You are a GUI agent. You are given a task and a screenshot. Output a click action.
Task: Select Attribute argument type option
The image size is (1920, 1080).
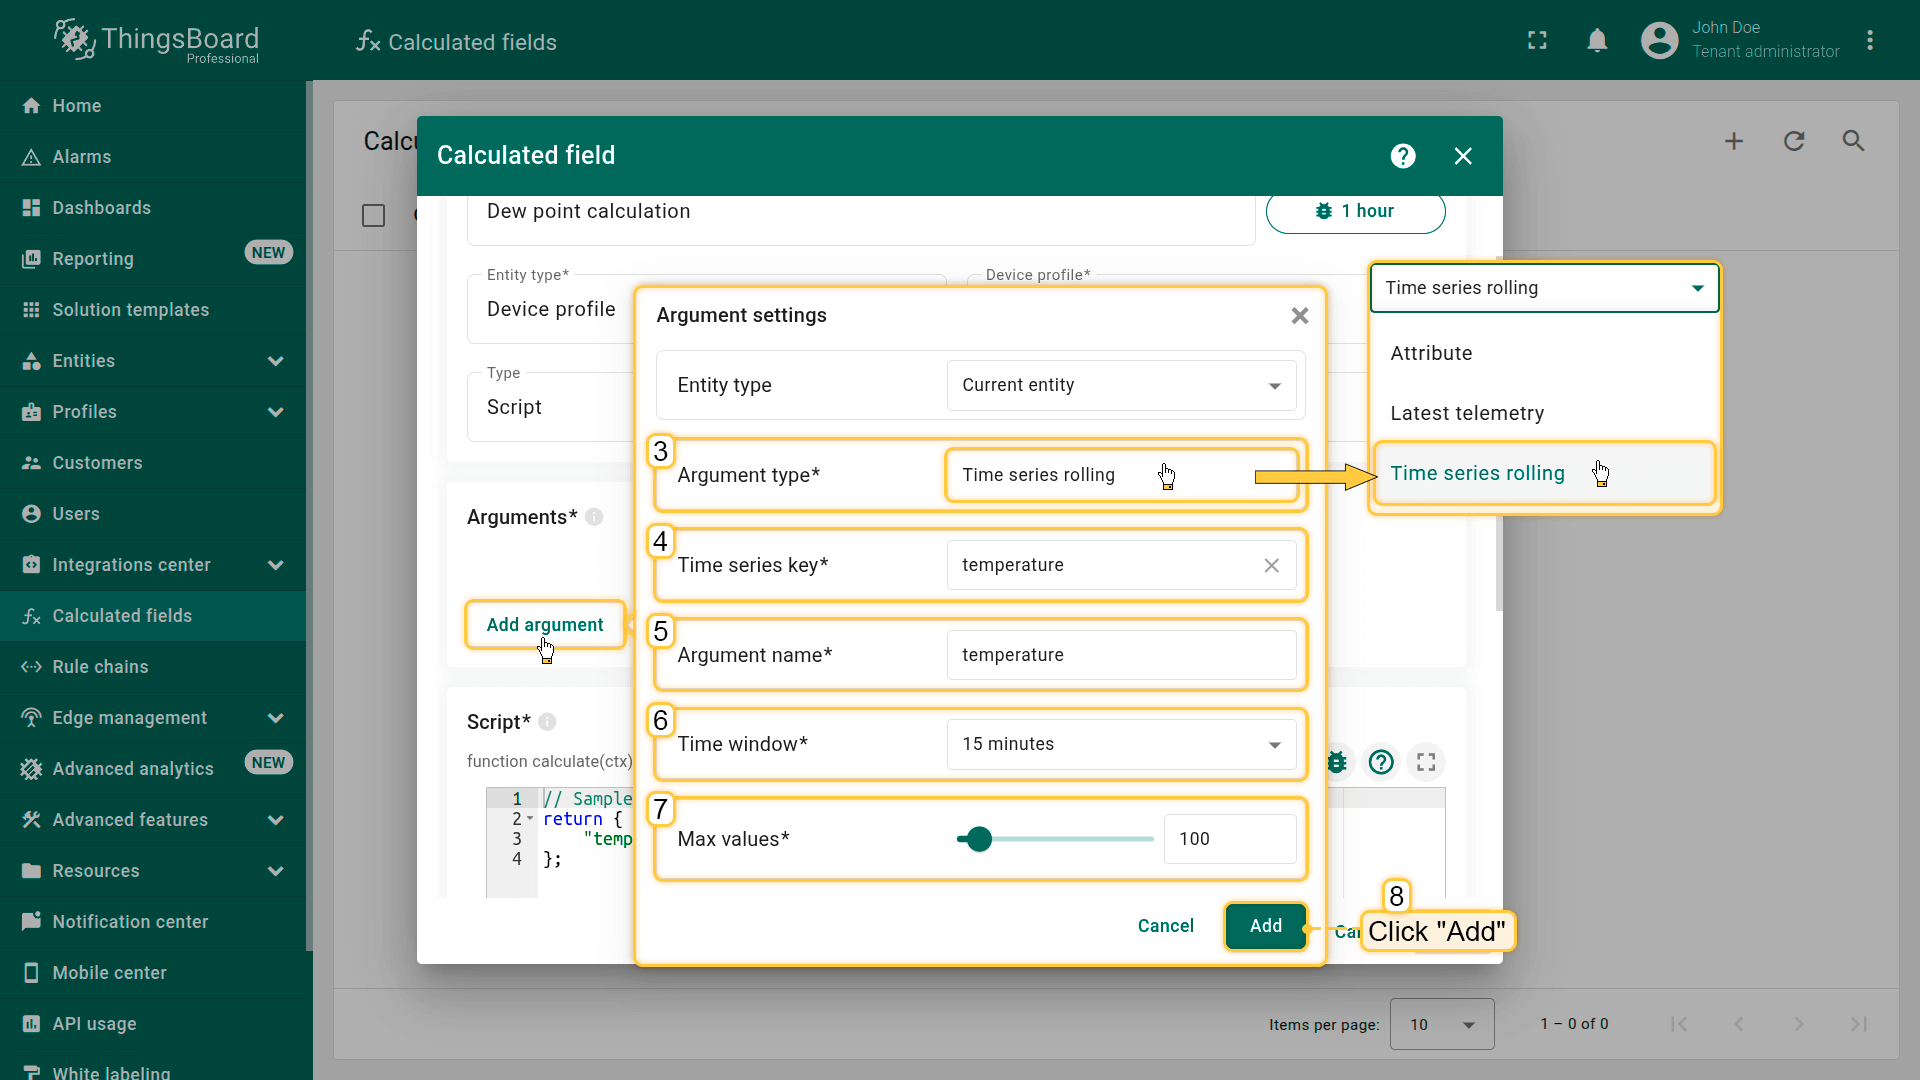pyautogui.click(x=1430, y=353)
